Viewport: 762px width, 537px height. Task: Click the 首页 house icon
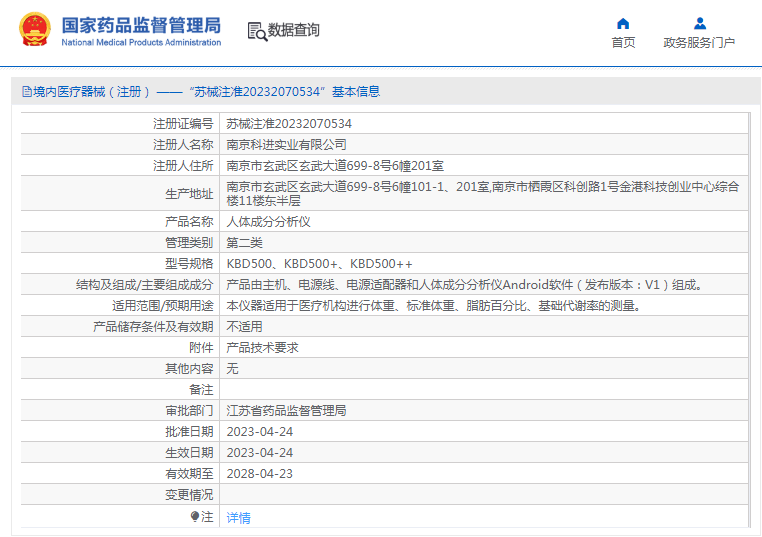(x=623, y=23)
